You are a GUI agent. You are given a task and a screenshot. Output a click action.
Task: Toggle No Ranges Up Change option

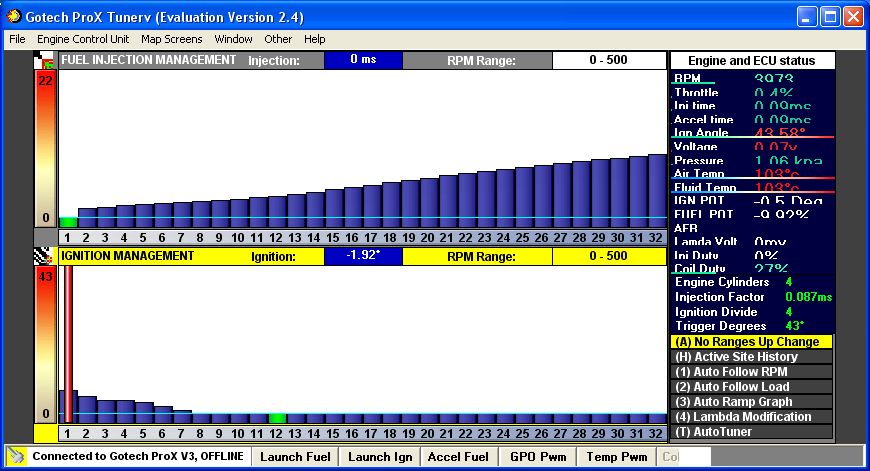pyautogui.click(x=751, y=342)
